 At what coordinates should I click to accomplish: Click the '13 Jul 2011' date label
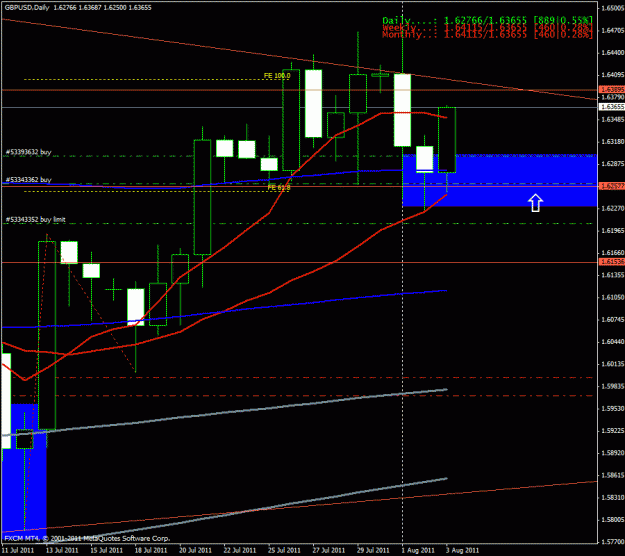(x=62, y=550)
